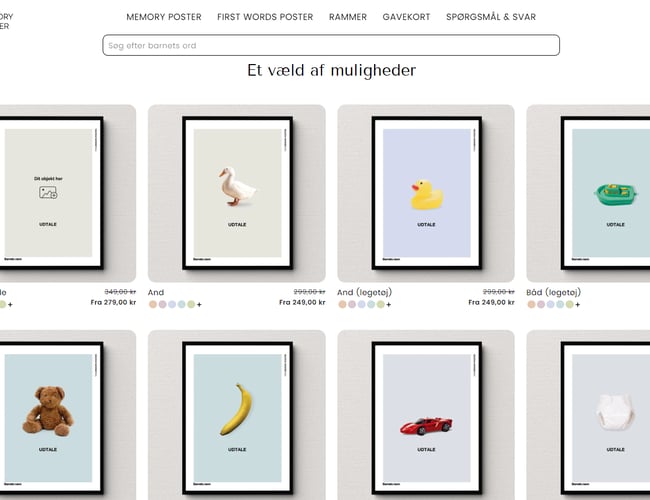
Task: Select the green swatch under And
Action: point(191,304)
